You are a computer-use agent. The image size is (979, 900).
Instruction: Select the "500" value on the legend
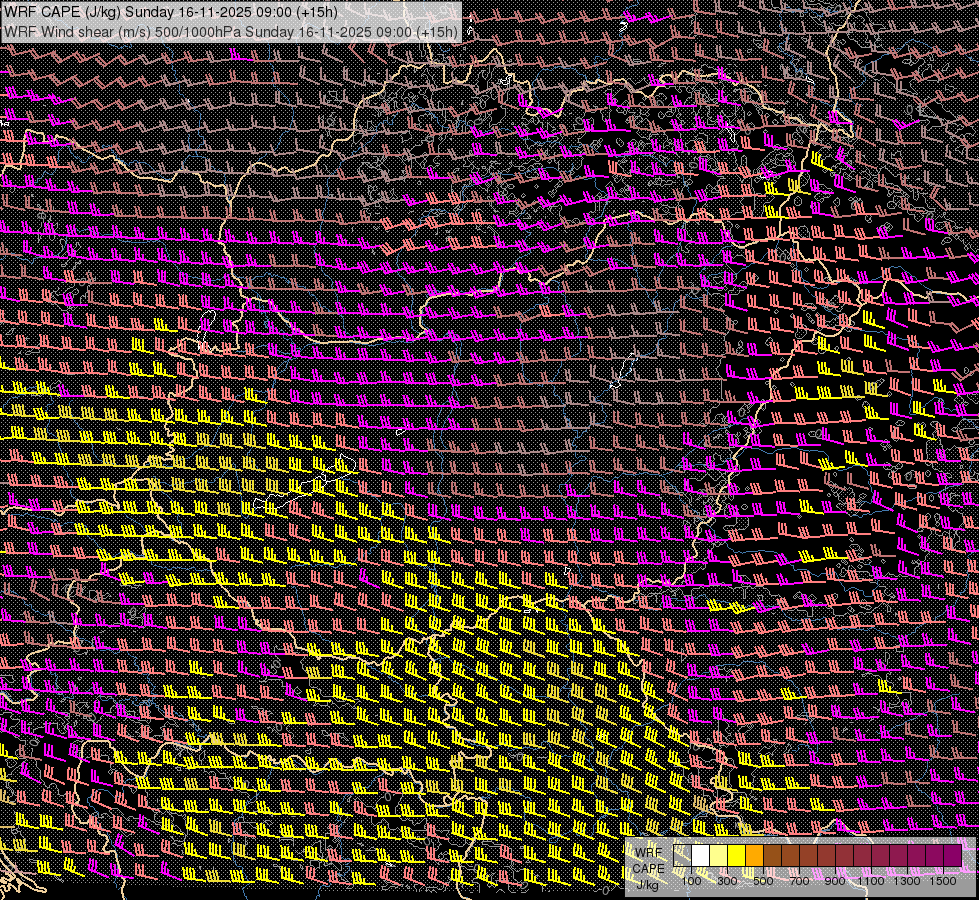763,880
